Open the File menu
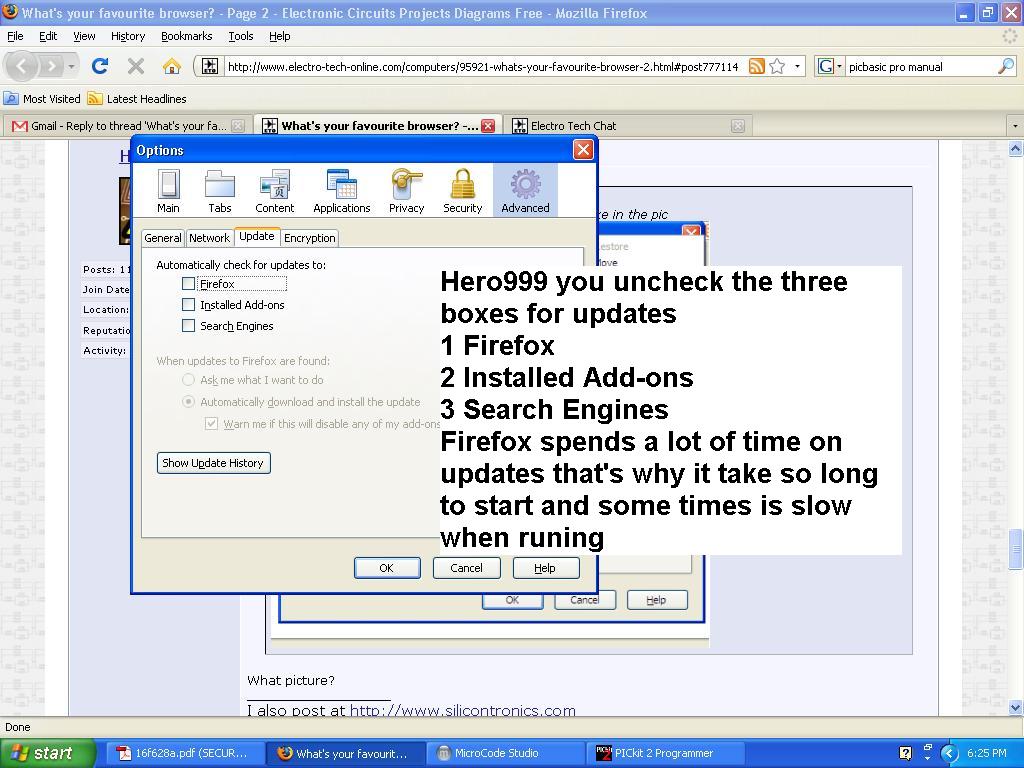 click(15, 36)
